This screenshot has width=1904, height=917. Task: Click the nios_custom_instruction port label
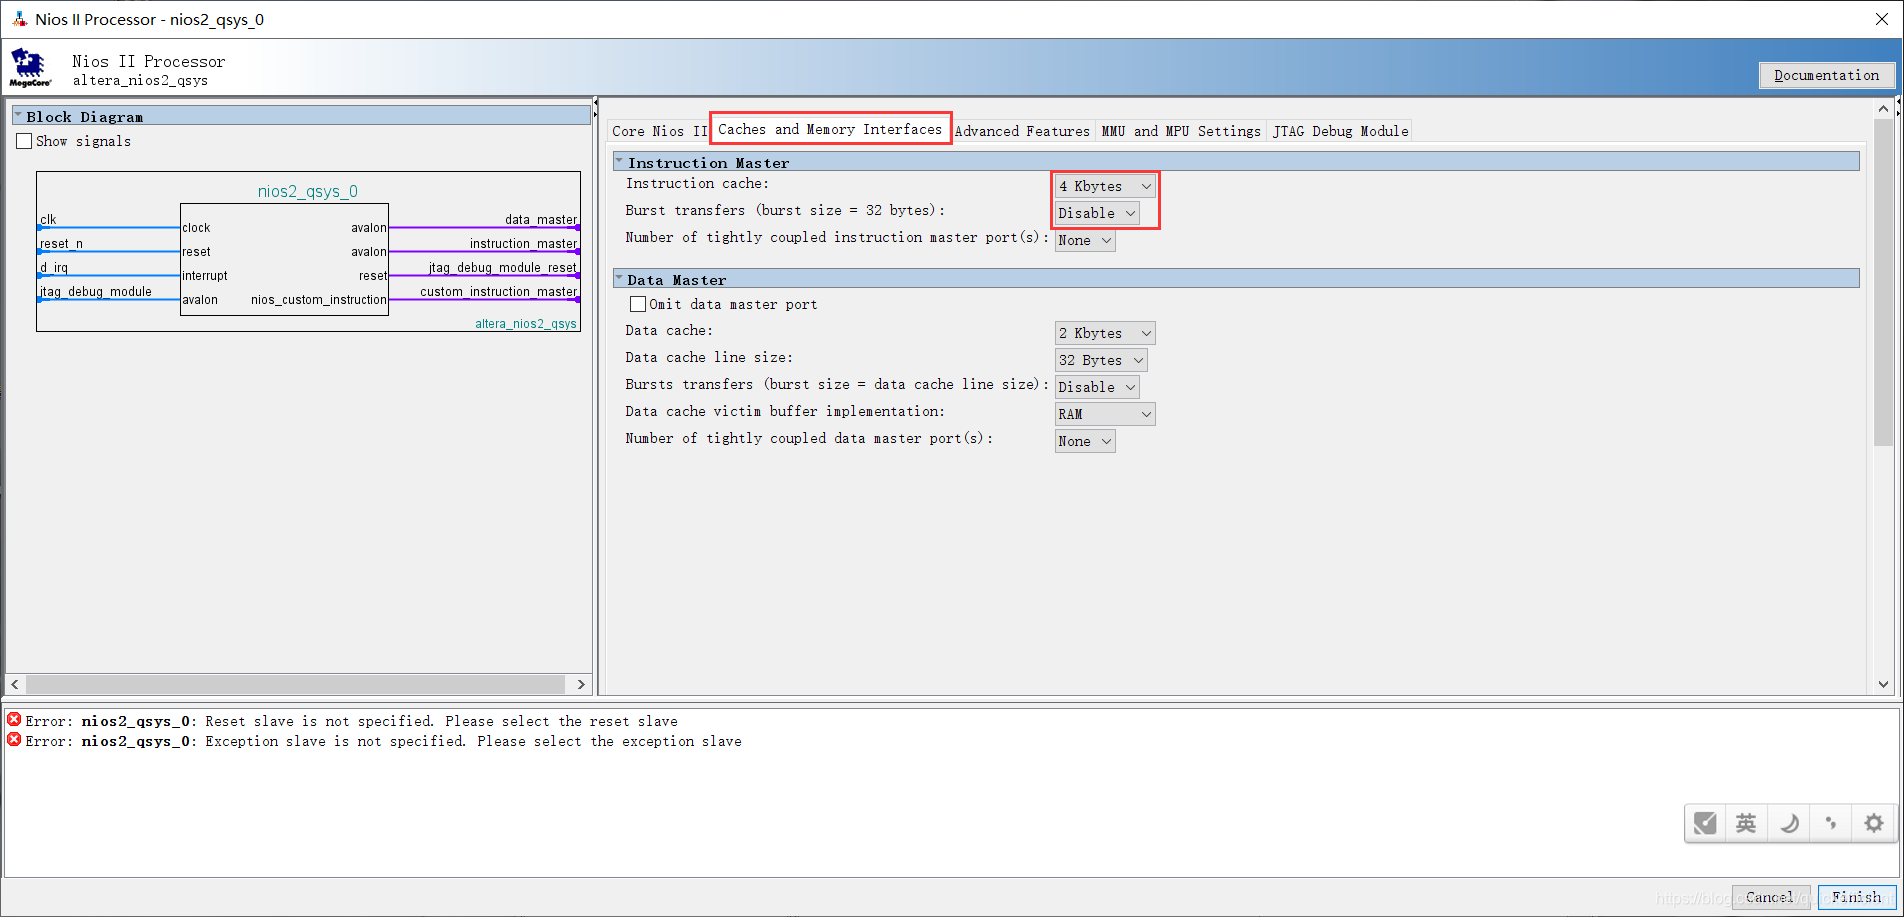pos(319,299)
